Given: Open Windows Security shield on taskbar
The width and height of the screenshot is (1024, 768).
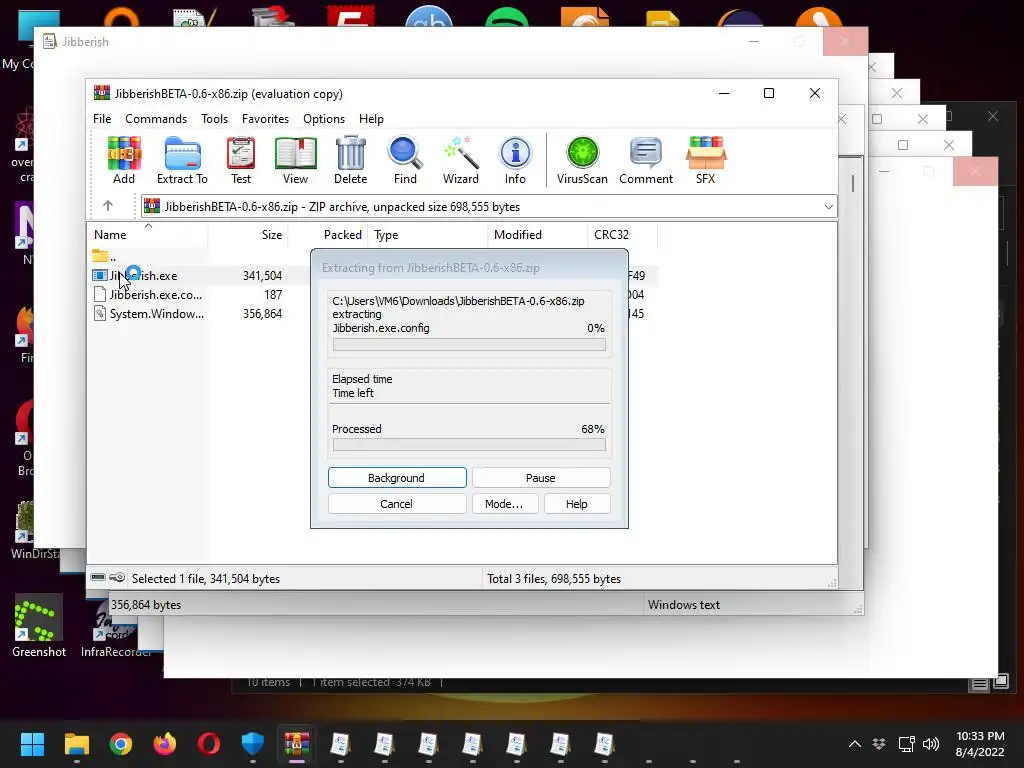Looking at the screenshot, I should 253,744.
